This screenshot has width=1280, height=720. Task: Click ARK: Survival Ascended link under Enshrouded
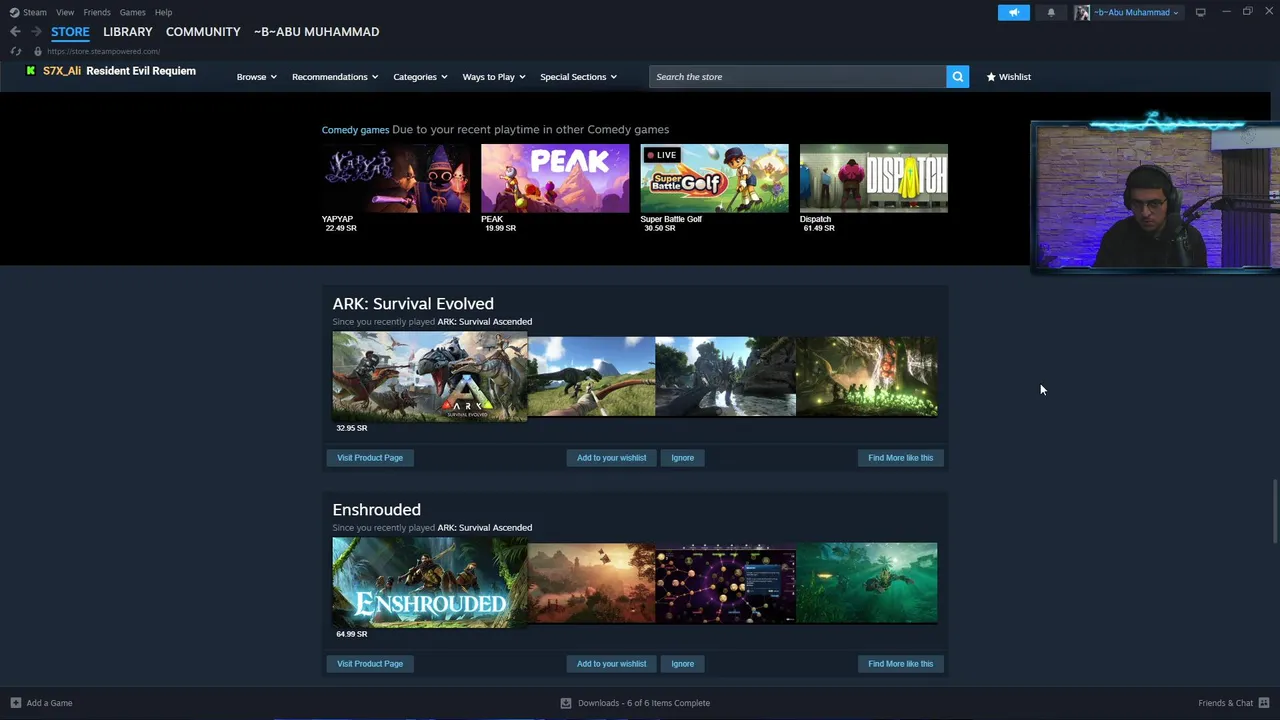click(484, 528)
